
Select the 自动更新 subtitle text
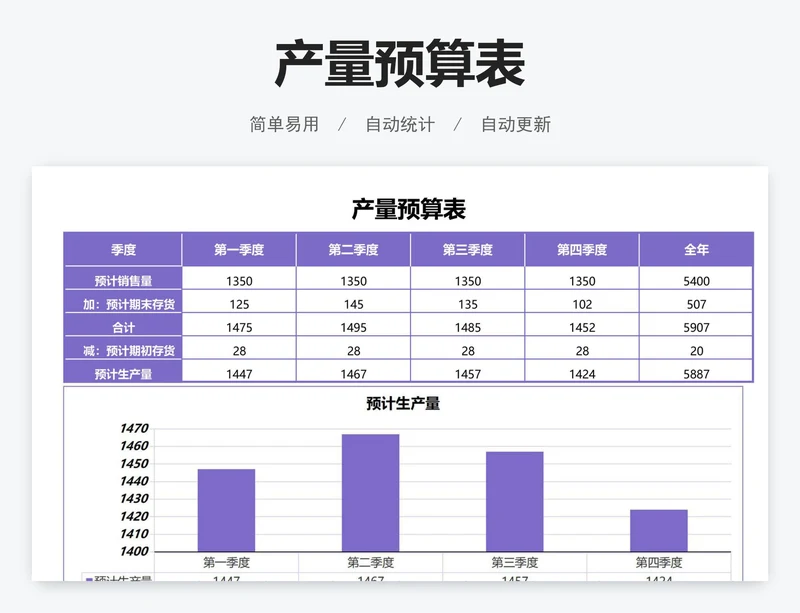(x=516, y=125)
